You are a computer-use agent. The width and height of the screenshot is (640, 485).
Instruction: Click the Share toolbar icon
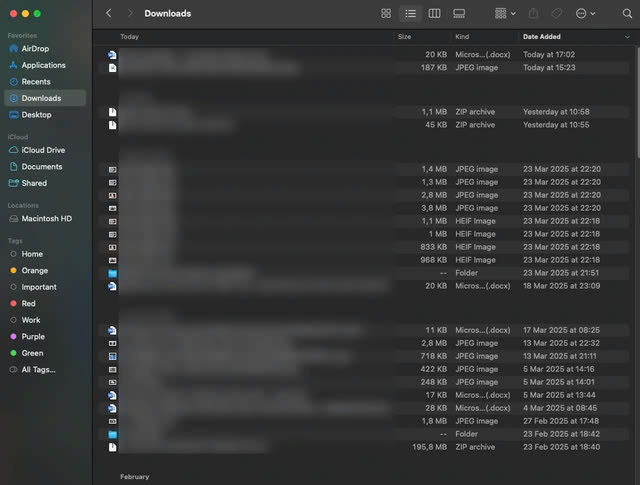tap(532, 14)
